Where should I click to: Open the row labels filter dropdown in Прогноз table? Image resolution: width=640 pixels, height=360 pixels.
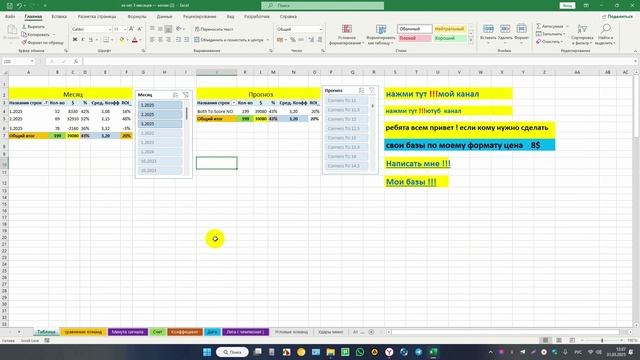(x=233, y=103)
